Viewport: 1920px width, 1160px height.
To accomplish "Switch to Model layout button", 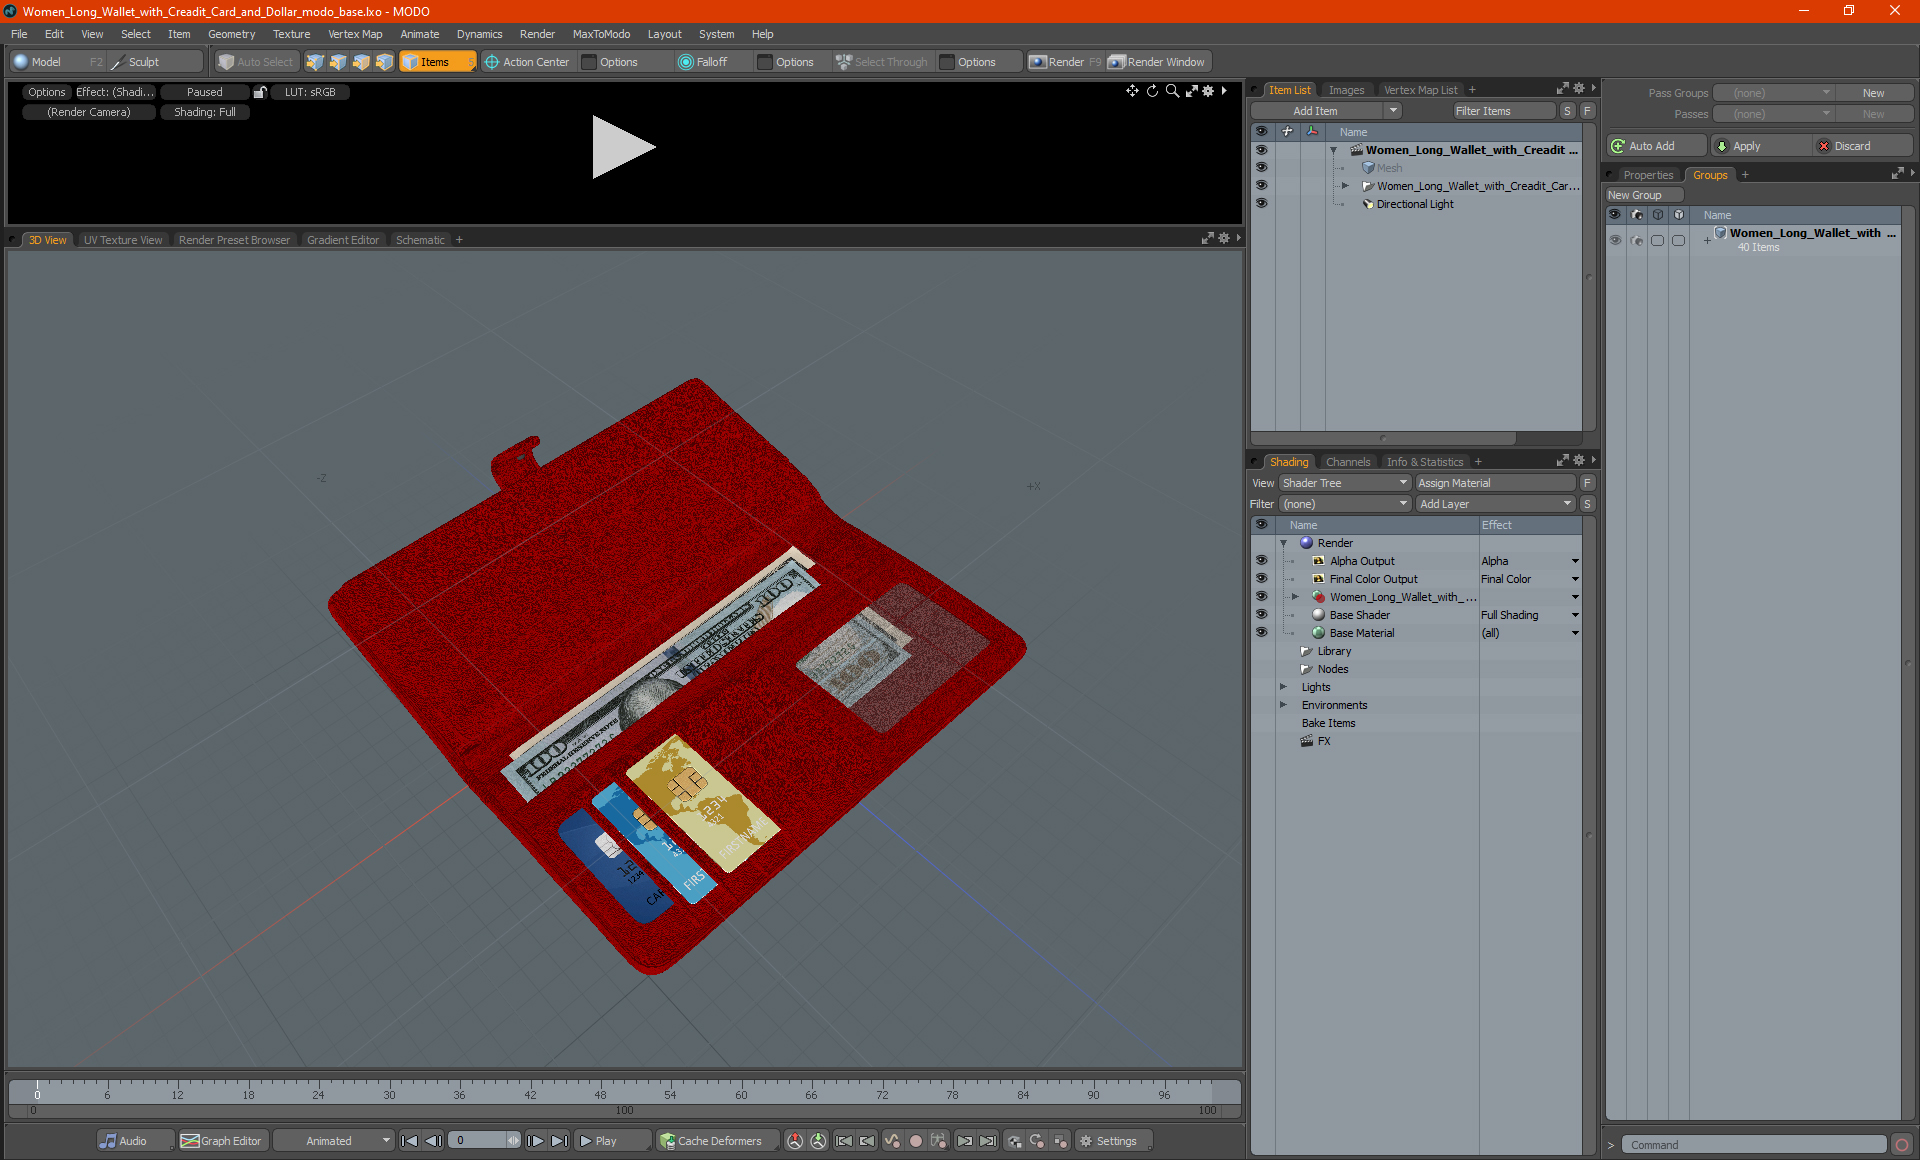I will pyautogui.click(x=58, y=62).
